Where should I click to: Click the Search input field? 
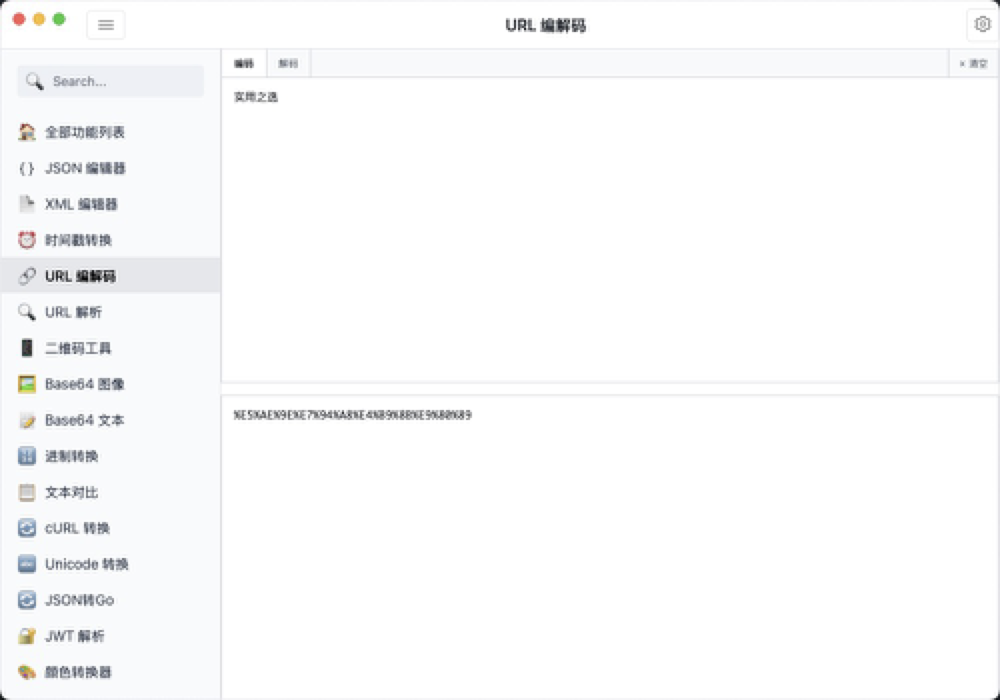coord(110,81)
